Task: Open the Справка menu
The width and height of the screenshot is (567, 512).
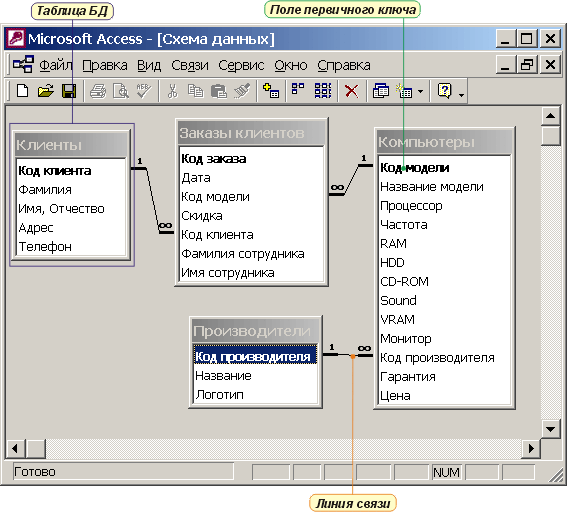Action: click(x=344, y=66)
